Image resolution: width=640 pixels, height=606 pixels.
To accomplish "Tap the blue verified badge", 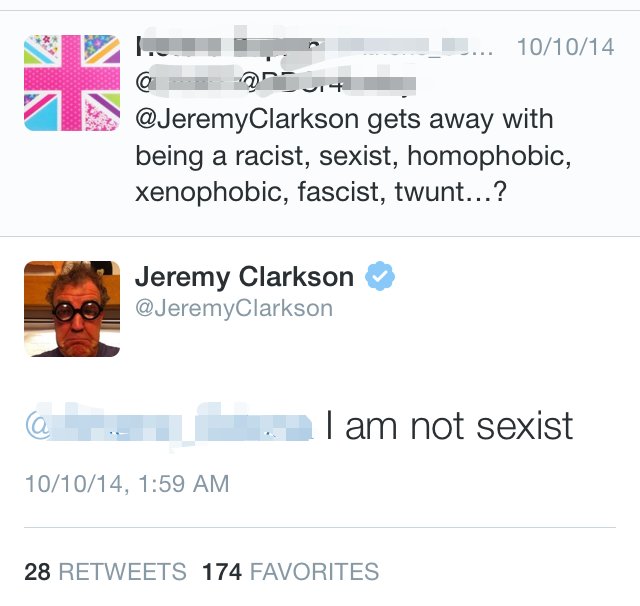I will 381,277.
